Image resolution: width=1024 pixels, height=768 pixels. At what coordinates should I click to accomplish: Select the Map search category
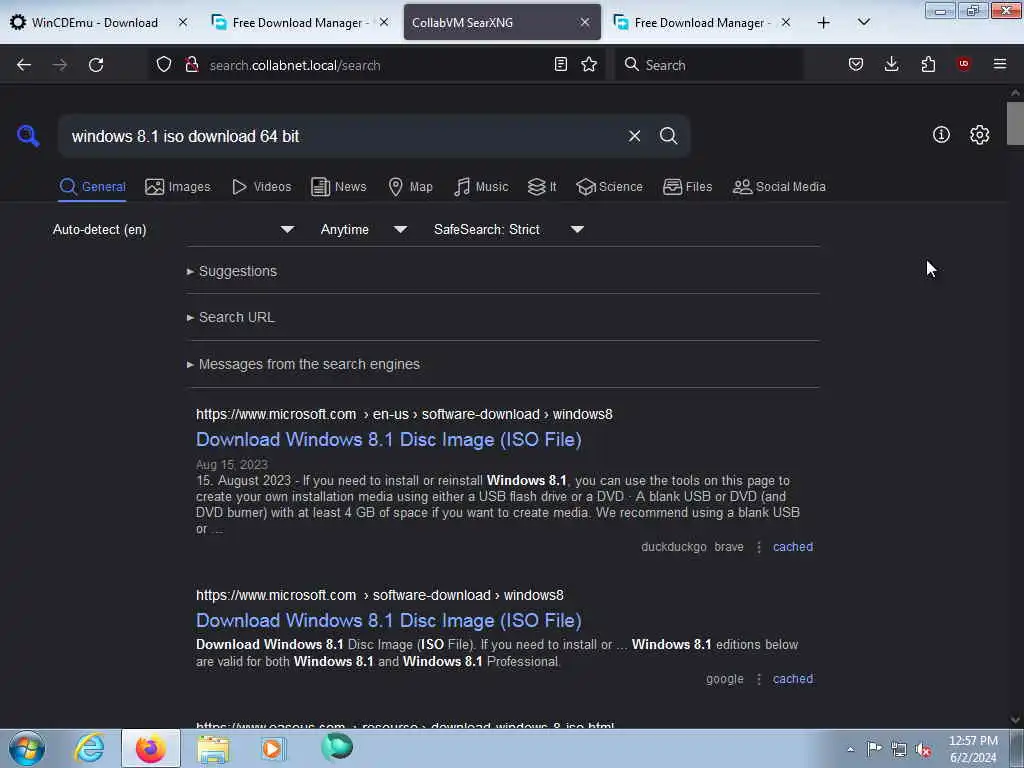[410, 187]
